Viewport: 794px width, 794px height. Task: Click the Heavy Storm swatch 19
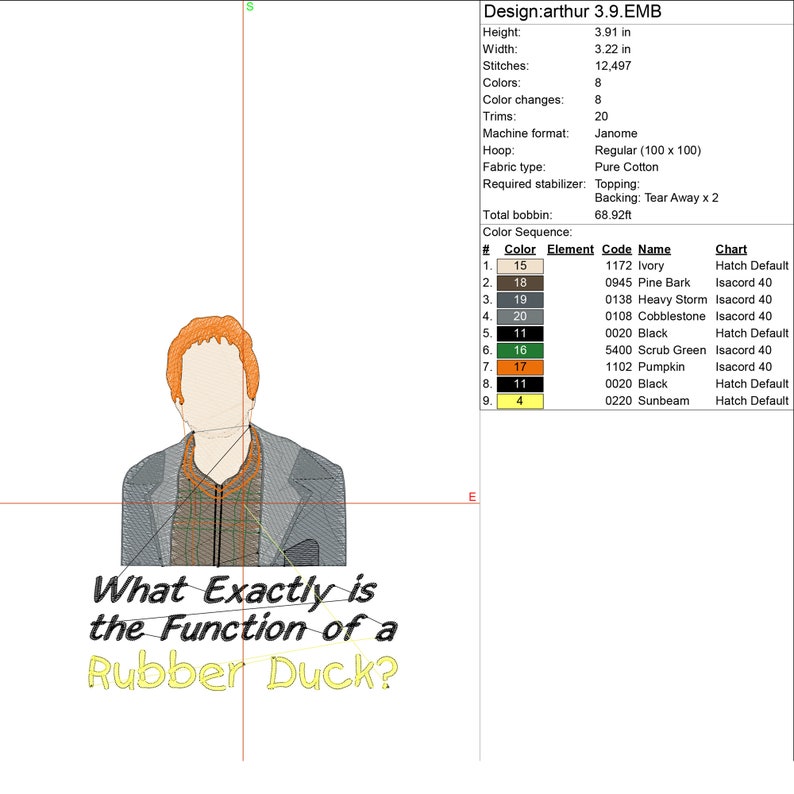pos(520,300)
